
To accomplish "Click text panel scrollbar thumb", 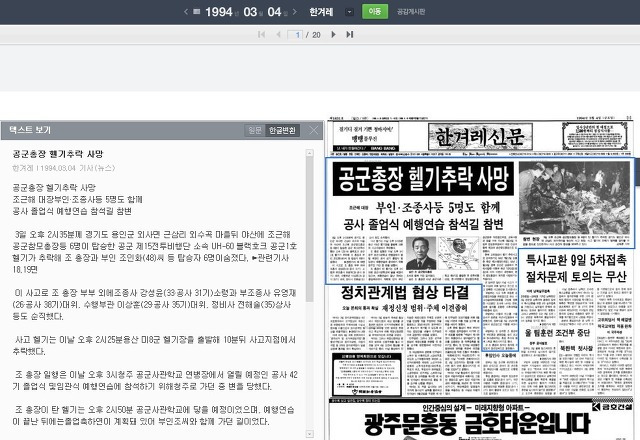I will 310,229.
